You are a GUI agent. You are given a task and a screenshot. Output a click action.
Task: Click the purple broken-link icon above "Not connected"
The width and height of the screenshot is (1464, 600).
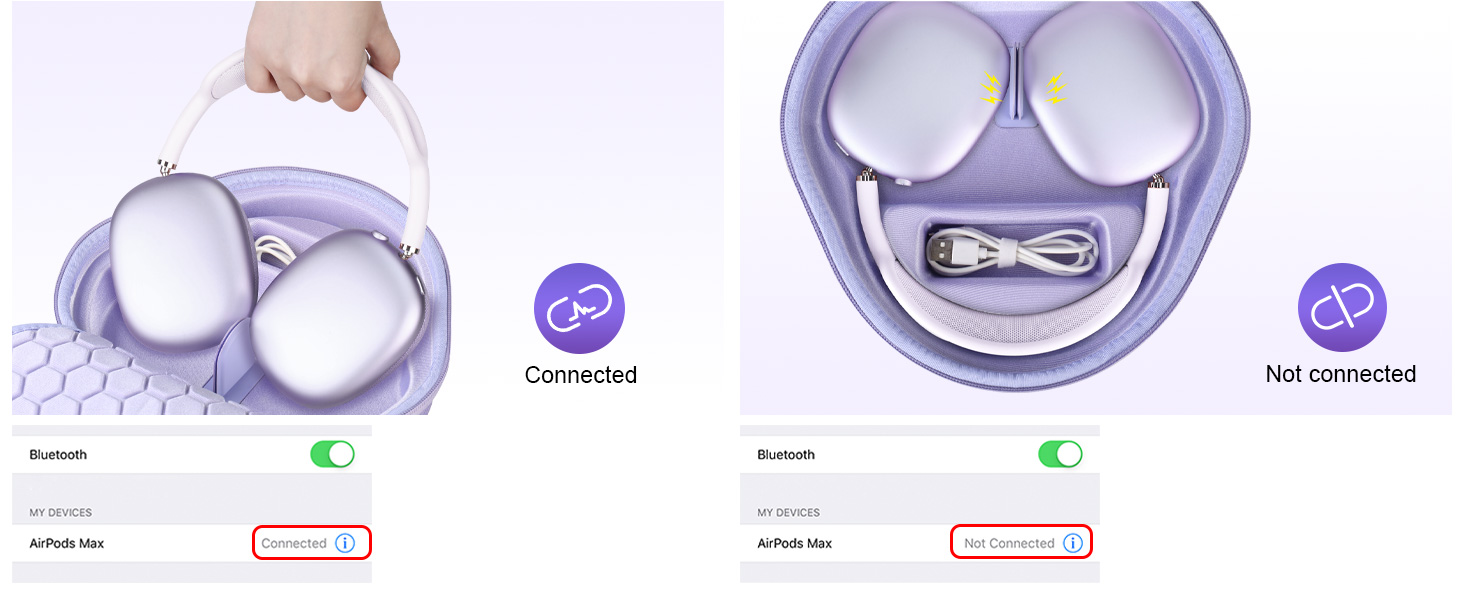coord(1342,309)
